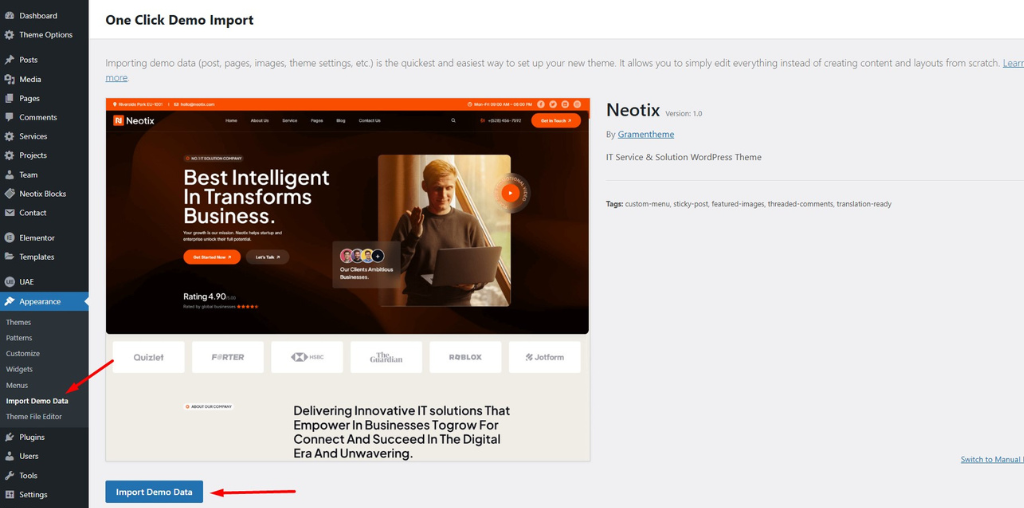Open the Neotix Blocks menu item
The width and height of the screenshot is (1024, 508).
[x=42, y=194]
